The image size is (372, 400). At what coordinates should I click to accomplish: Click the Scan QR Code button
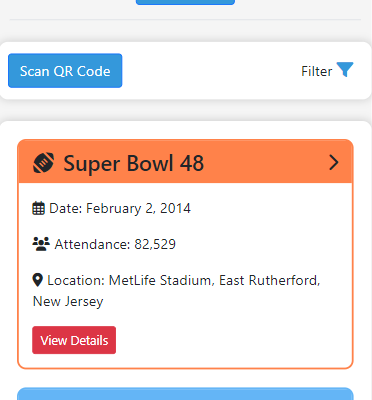tap(65, 71)
